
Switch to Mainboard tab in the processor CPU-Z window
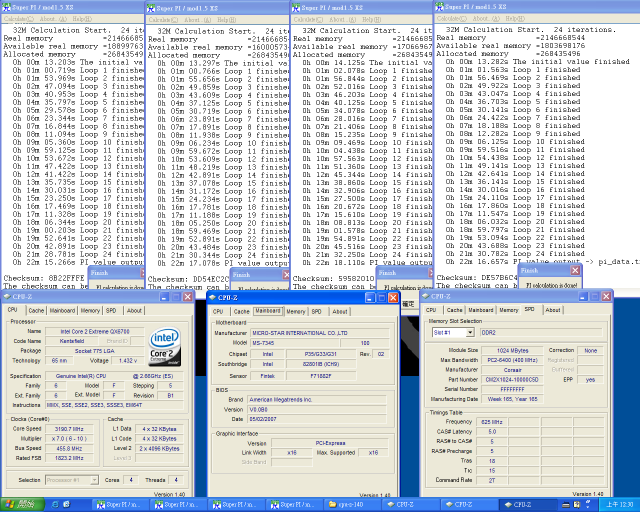[62, 310]
